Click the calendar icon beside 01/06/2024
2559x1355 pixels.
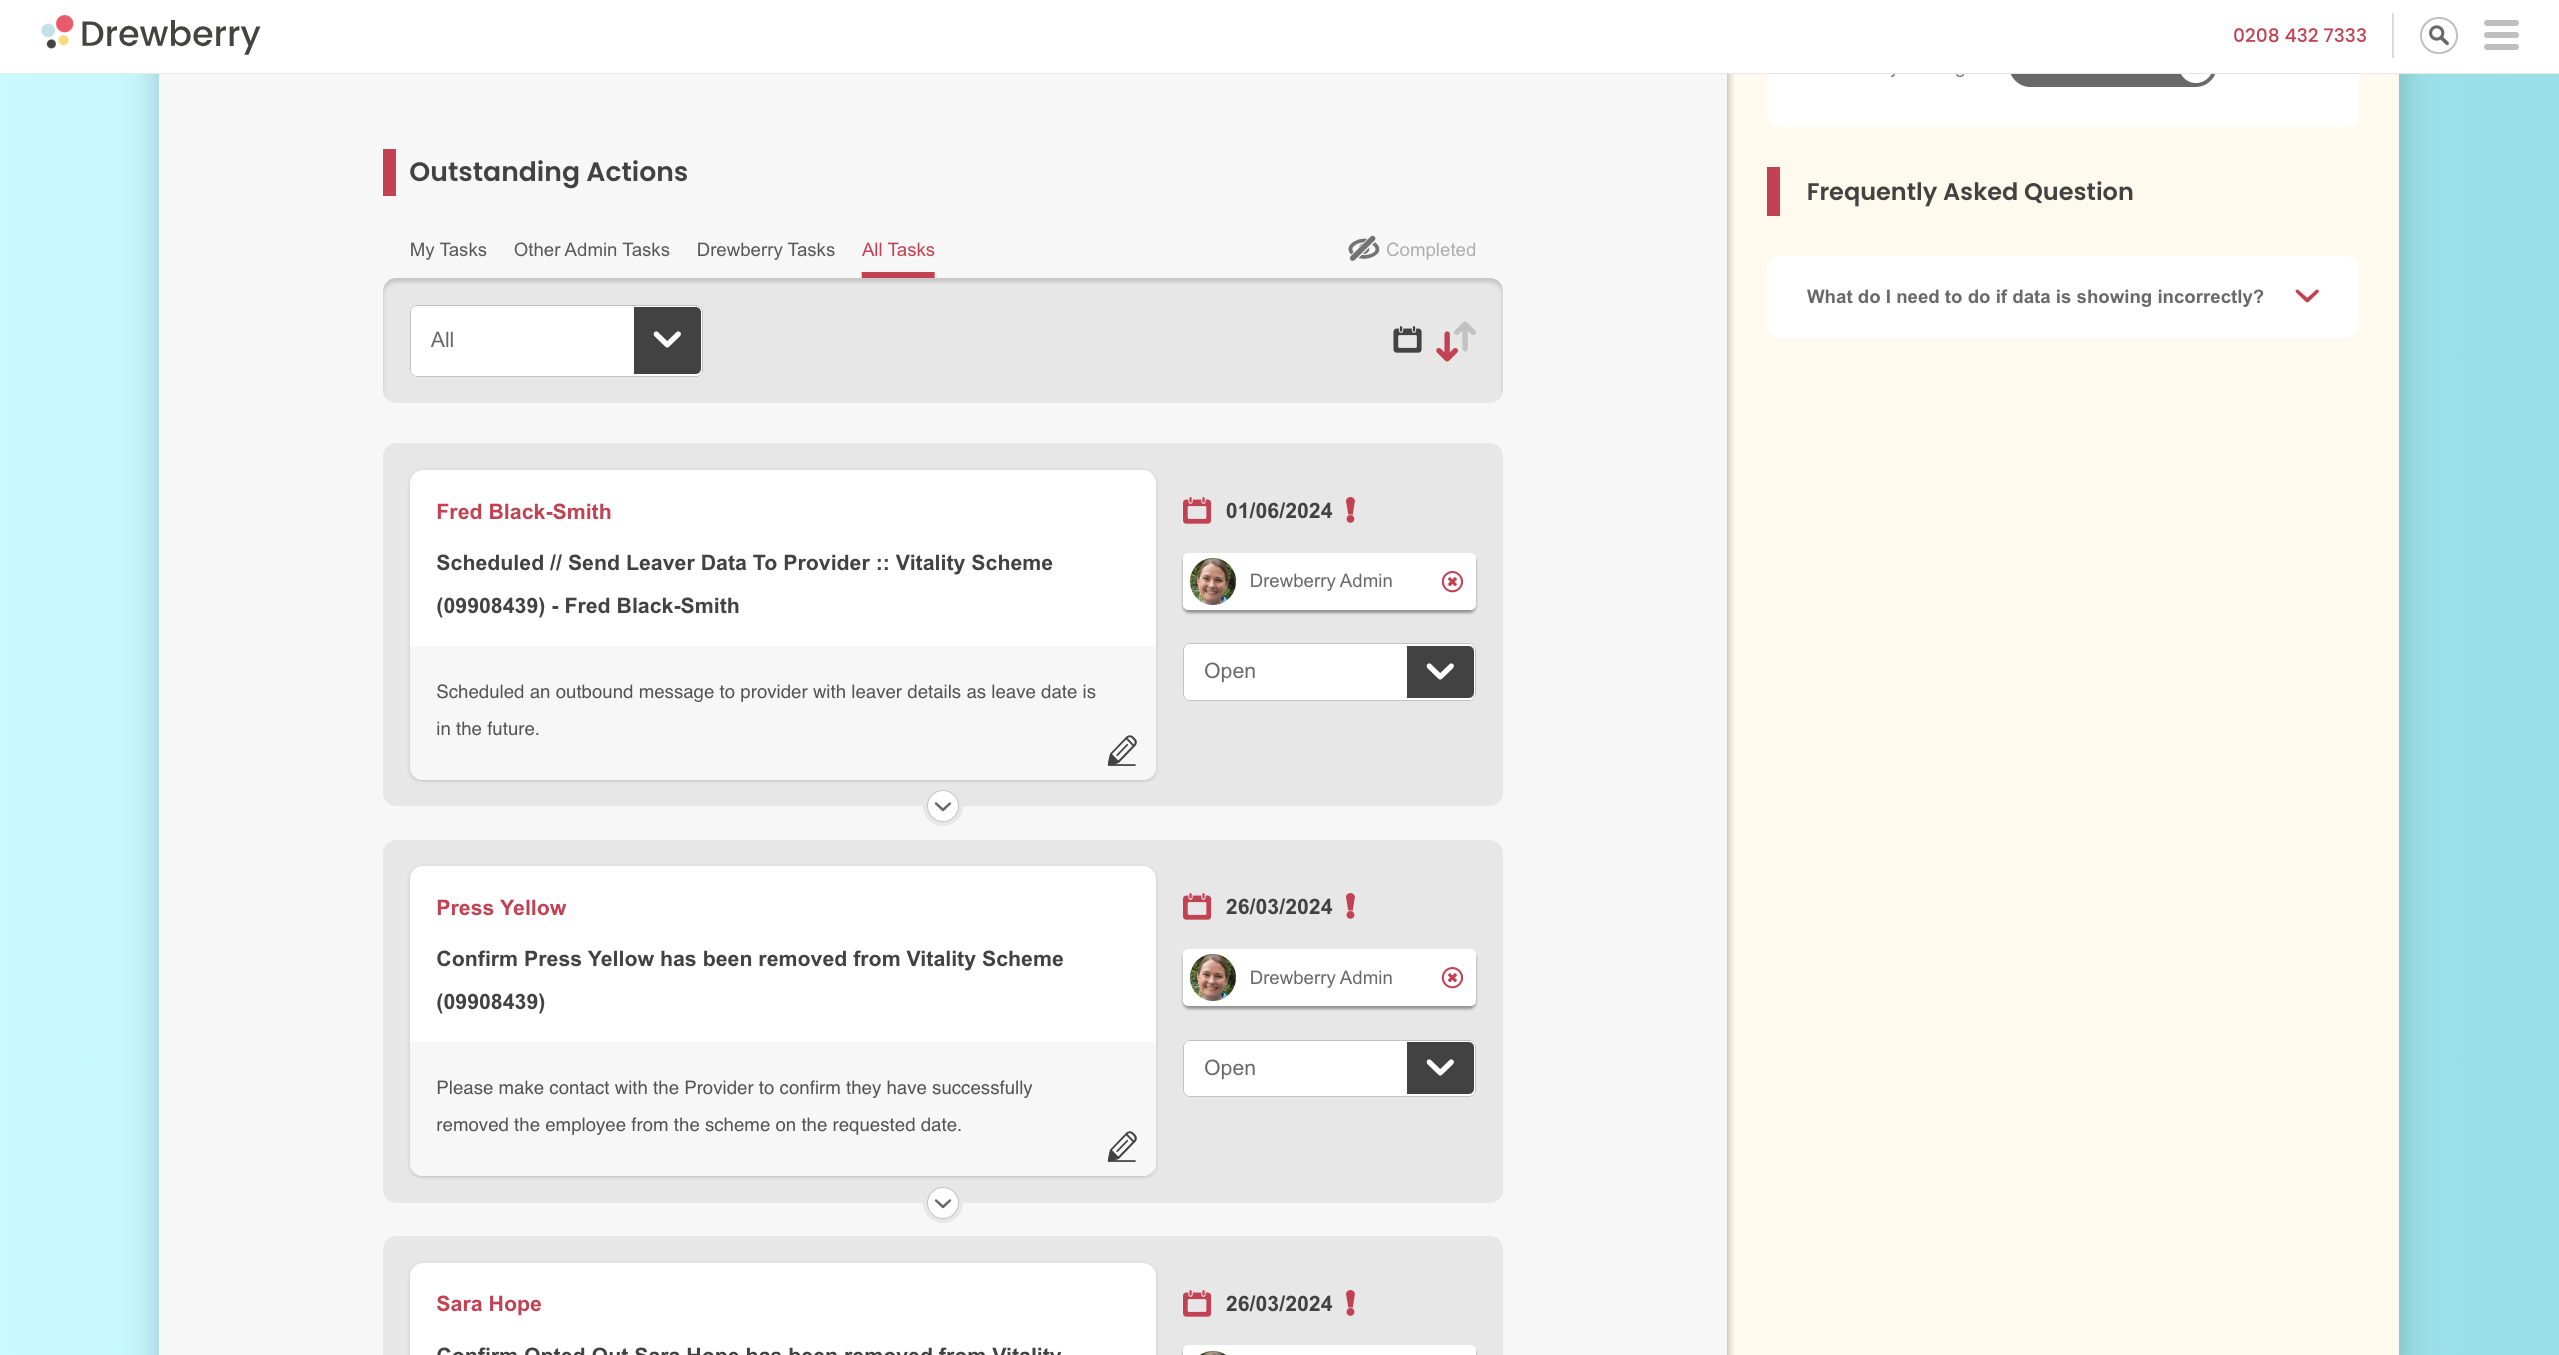pyautogui.click(x=1196, y=511)
